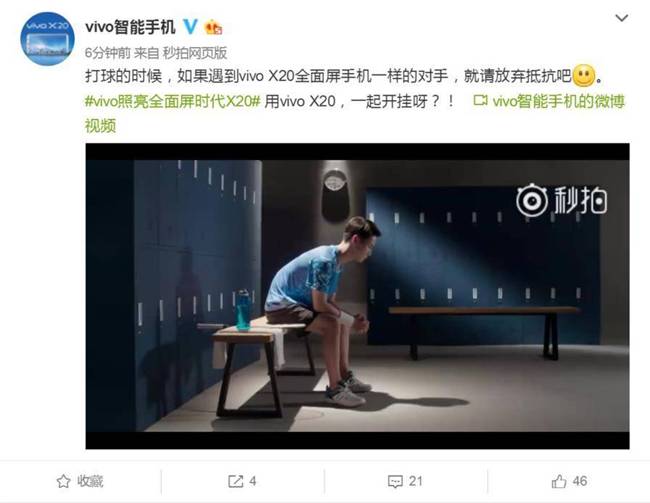The image size is (650, 503).
Task: Open the vivo X20 profile avatar
Action: pyautogui.click(x=47, y=39)
